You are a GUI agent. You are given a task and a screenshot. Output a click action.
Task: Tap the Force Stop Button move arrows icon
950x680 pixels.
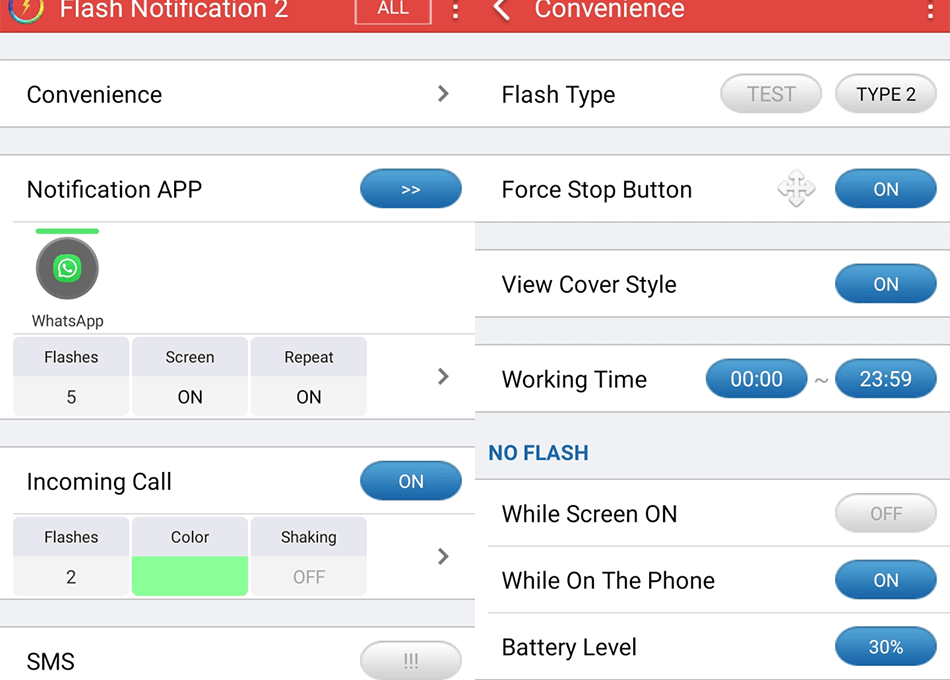point(796,188)
